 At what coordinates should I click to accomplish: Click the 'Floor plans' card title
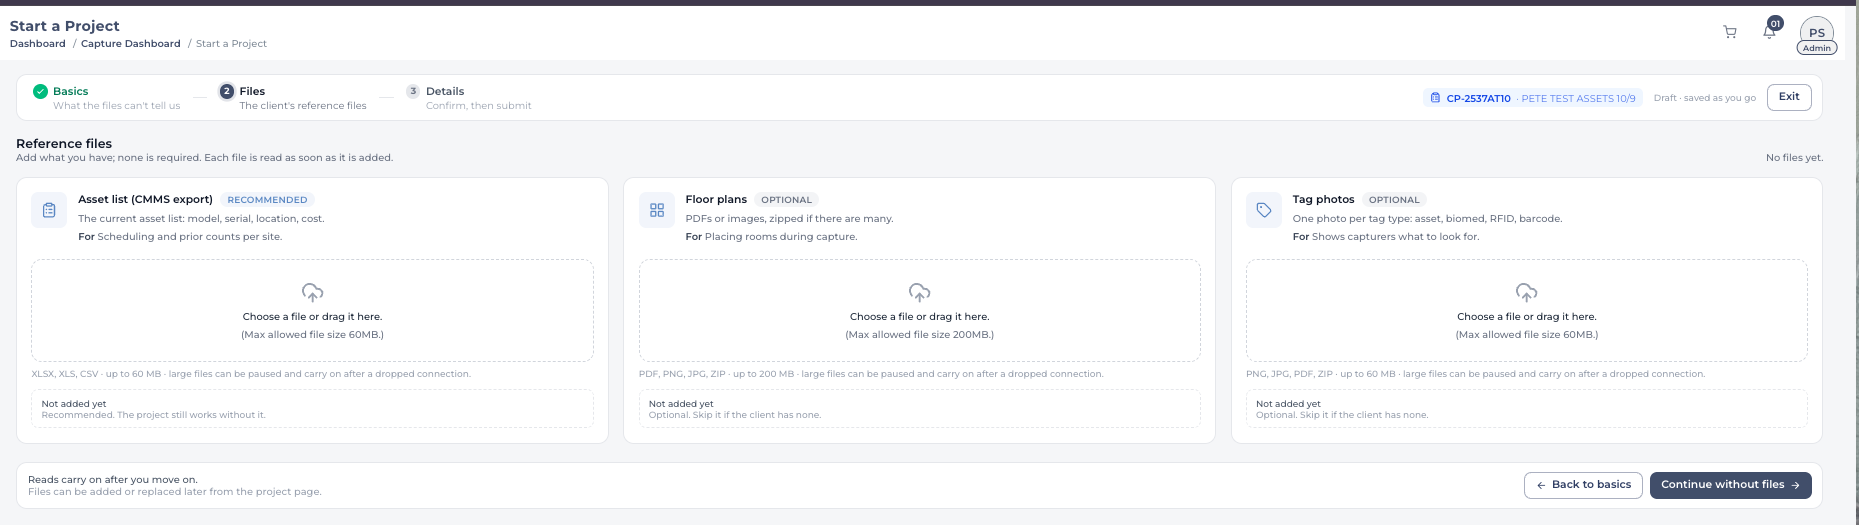(x=716, y=200)
